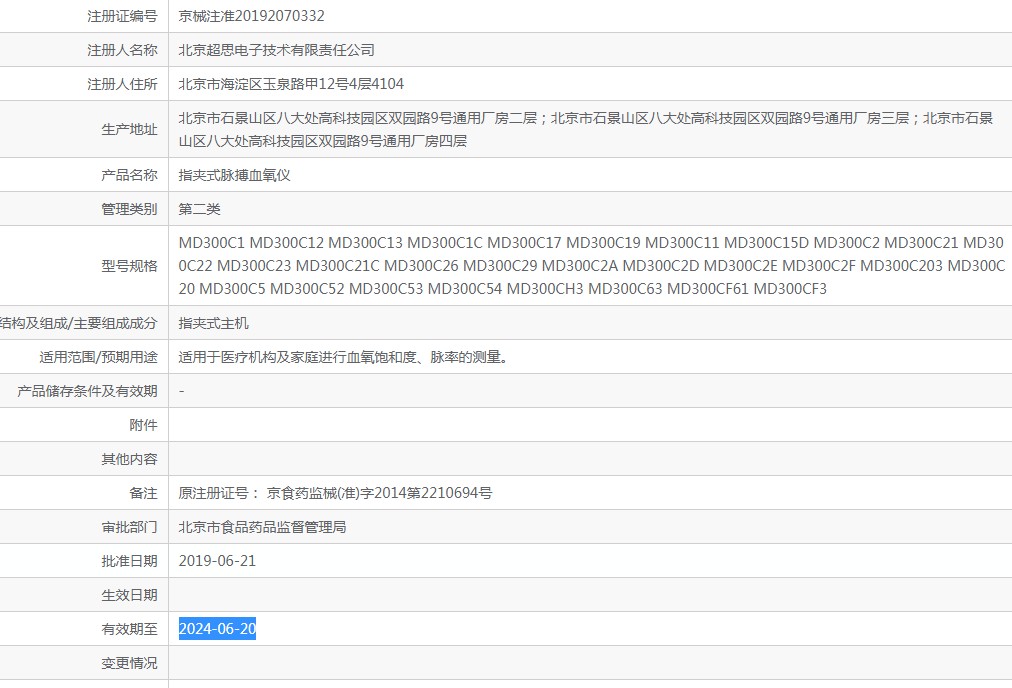Select the approval date 2019-06-21
The width and height of the screenshot is (1012, 688).
[218, 561]
